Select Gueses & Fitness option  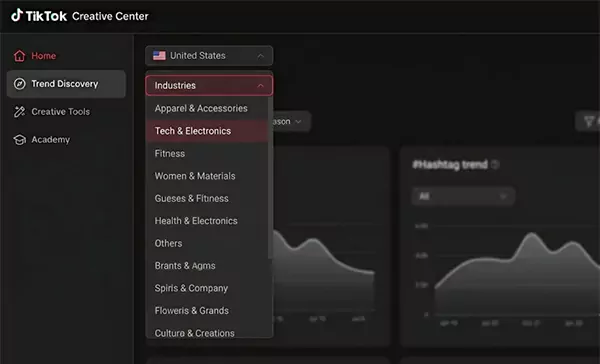coord(207,198)
